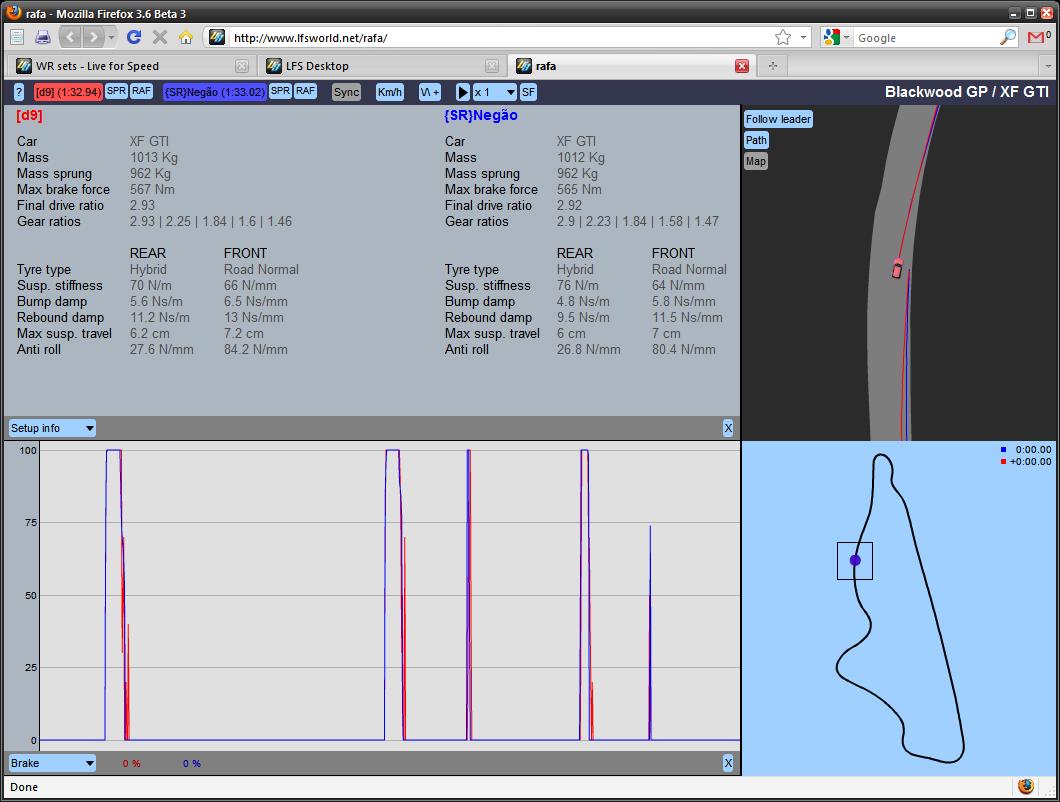Toggle the Follow leader option
The height and width of the screenshot is (802, 1060).
778,119
